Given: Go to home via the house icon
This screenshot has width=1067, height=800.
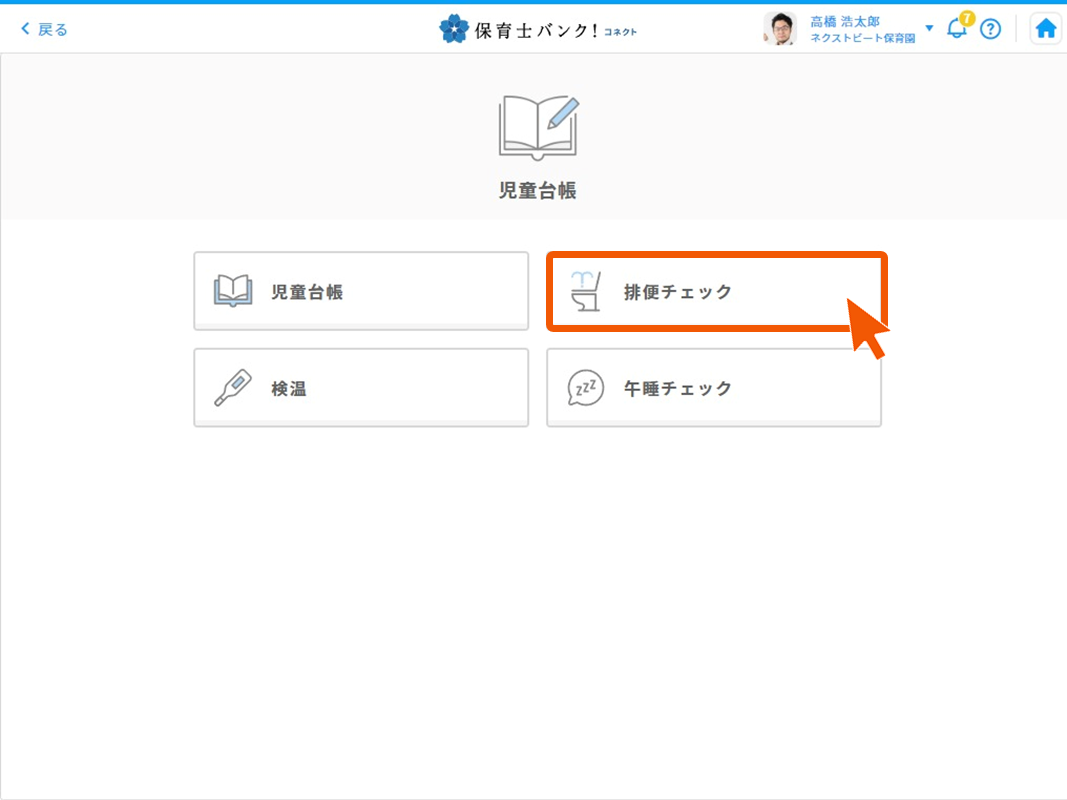Looking at the screenshot, I should [x=1046, y=29].
